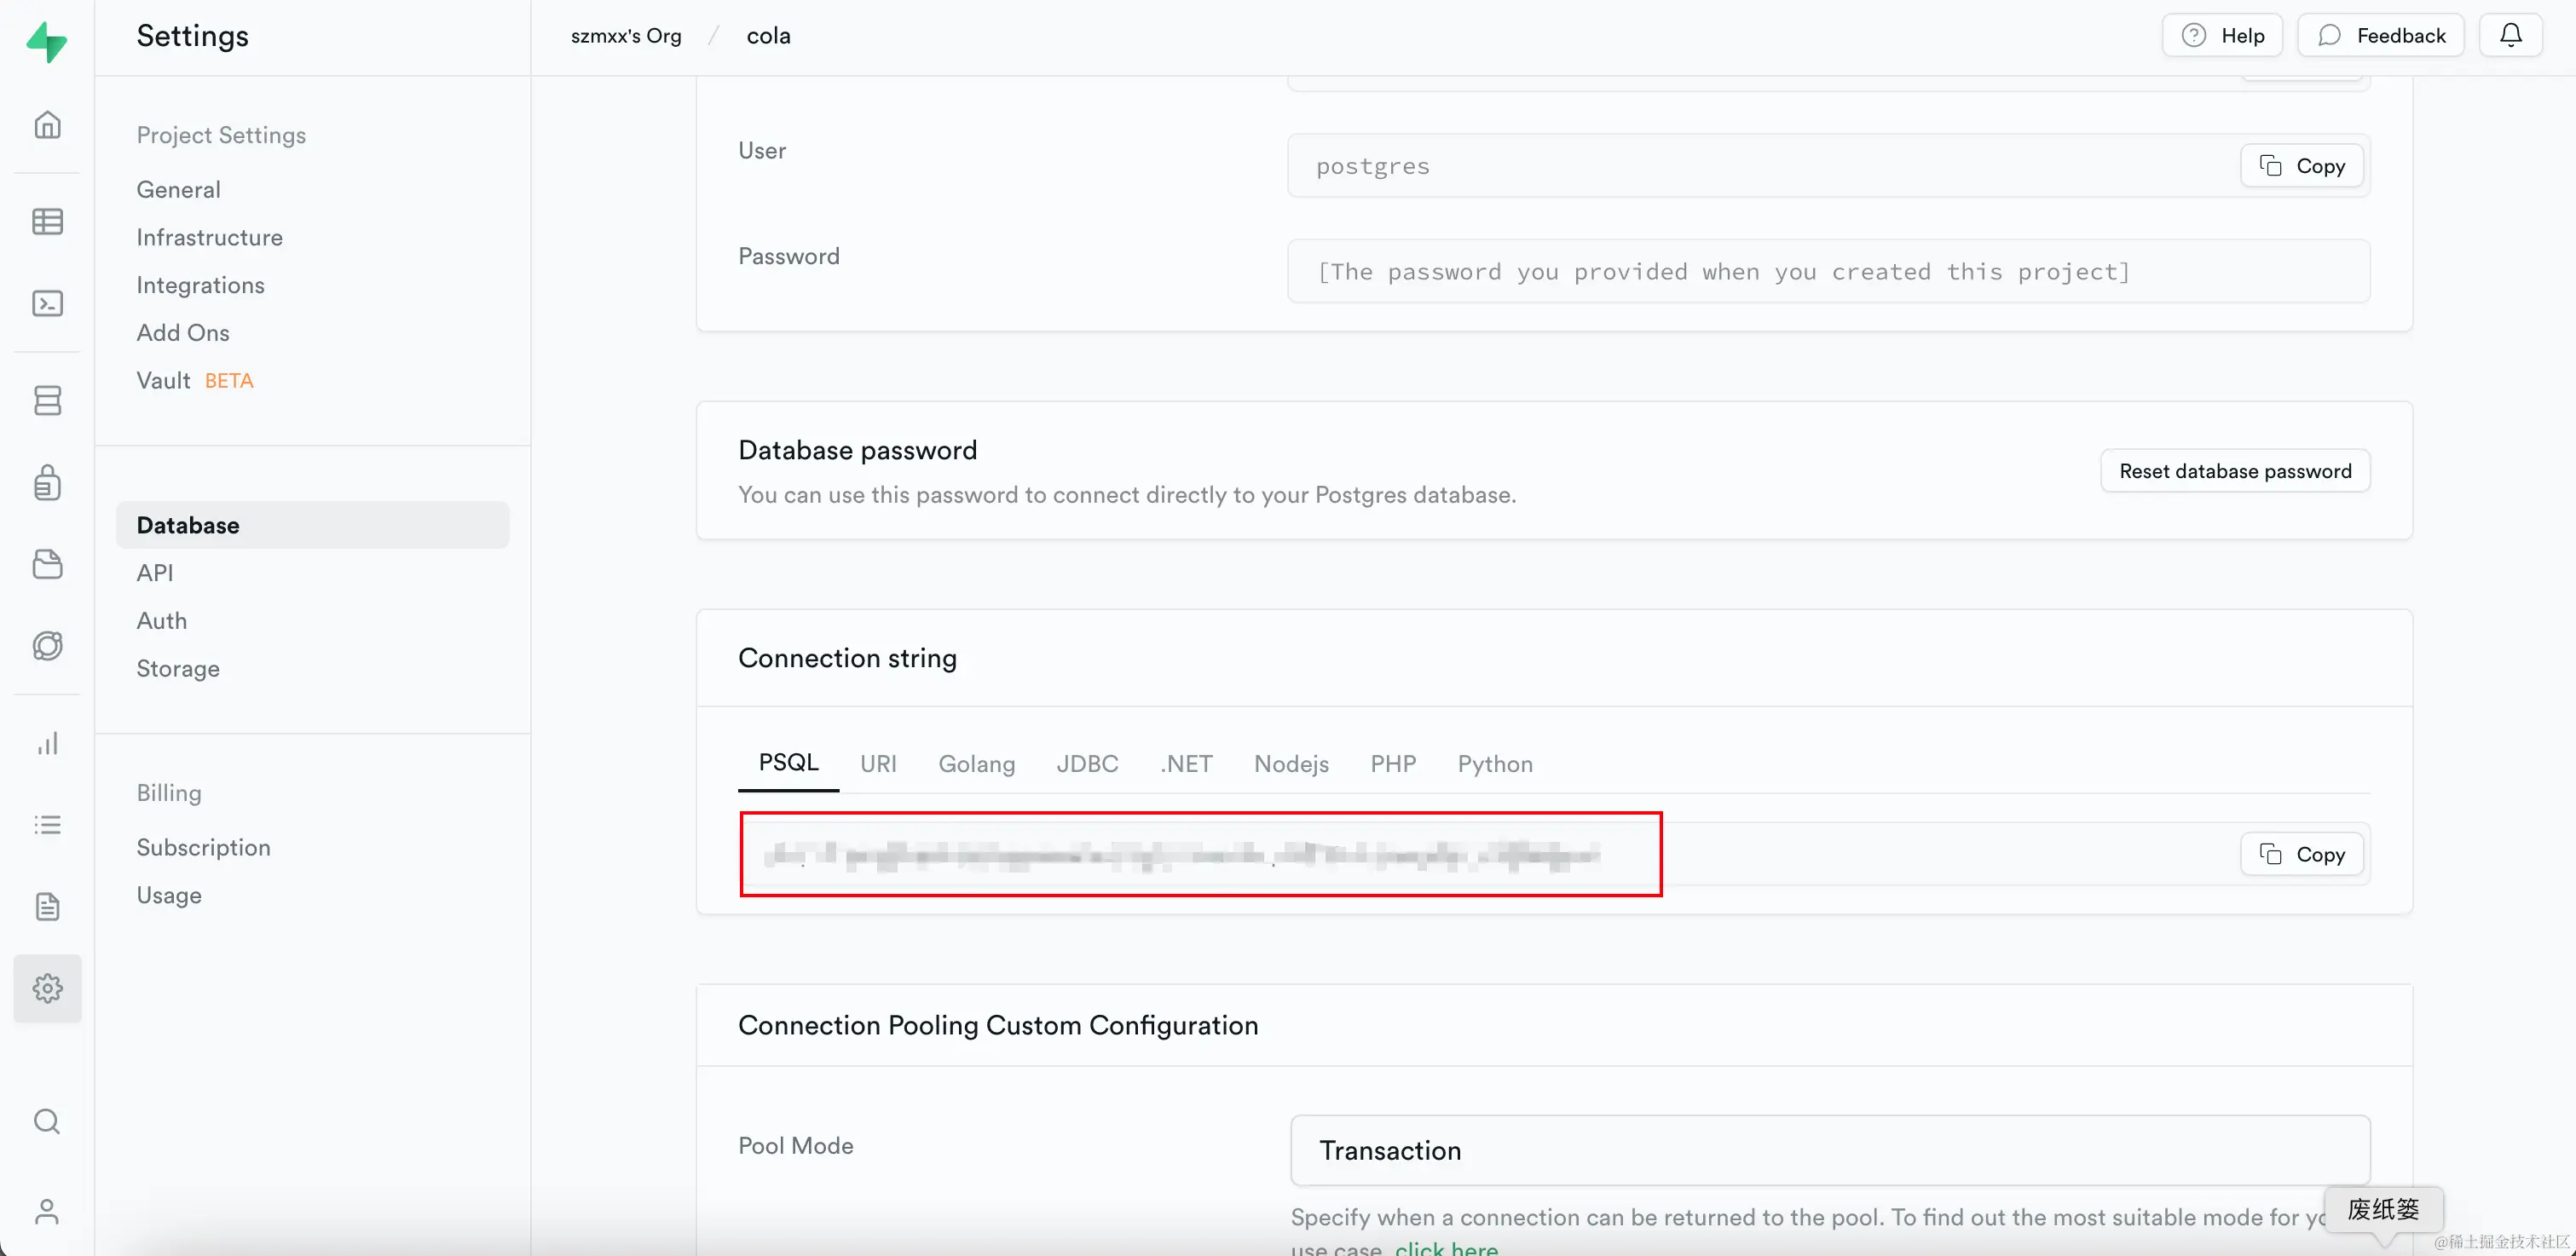Select the PSQL tab
The height and width of the screenshot is (1256, 2576).
788,763
